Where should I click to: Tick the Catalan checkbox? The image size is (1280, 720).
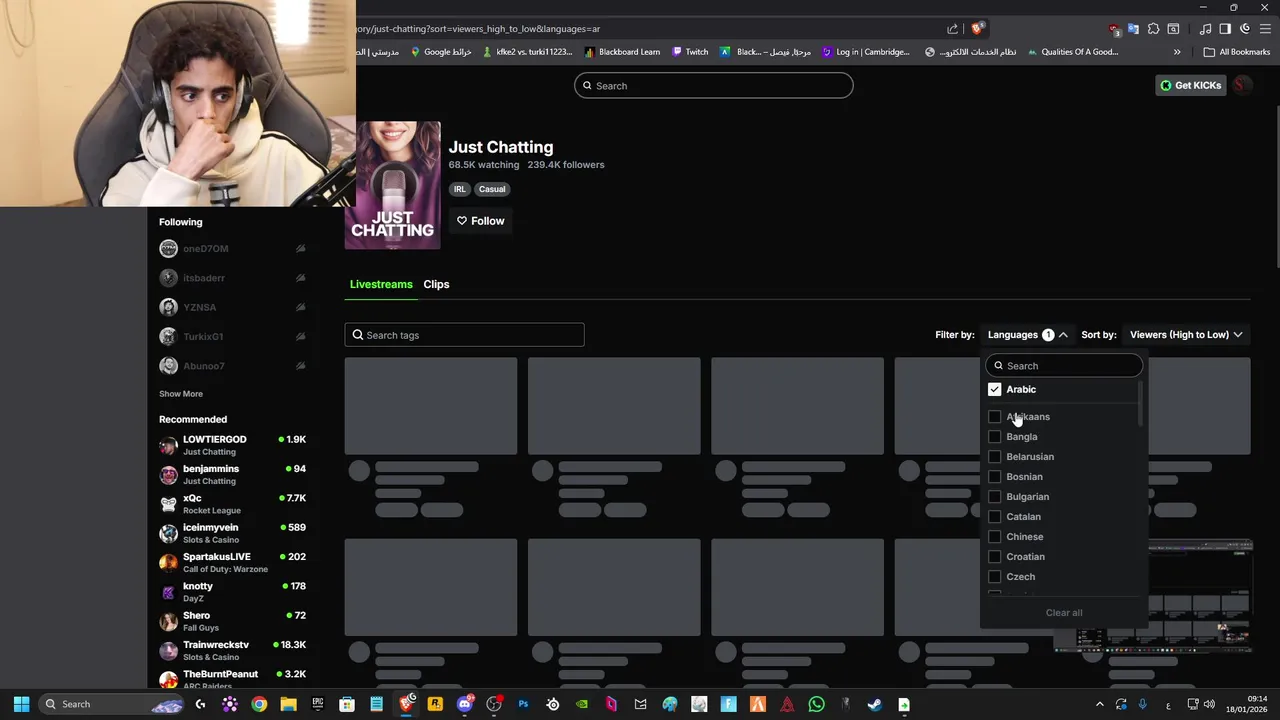pos(994,517)
